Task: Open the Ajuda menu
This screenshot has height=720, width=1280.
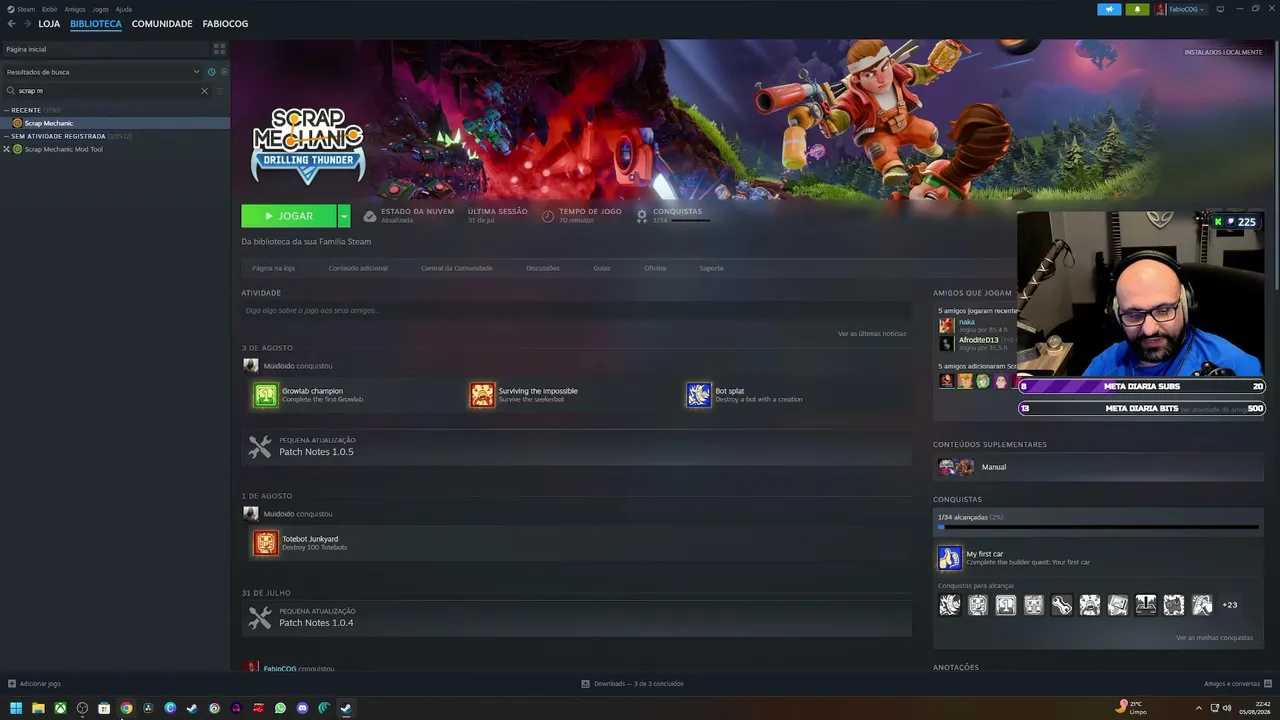Action: 123,9
